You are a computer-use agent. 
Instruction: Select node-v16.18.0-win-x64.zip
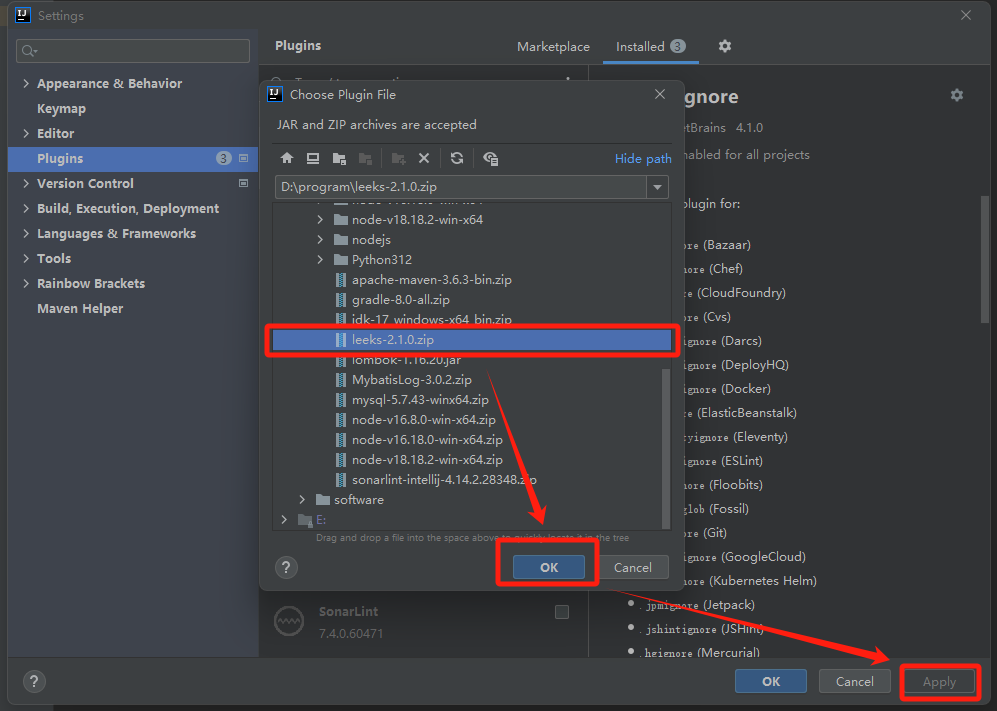(427, 440)
